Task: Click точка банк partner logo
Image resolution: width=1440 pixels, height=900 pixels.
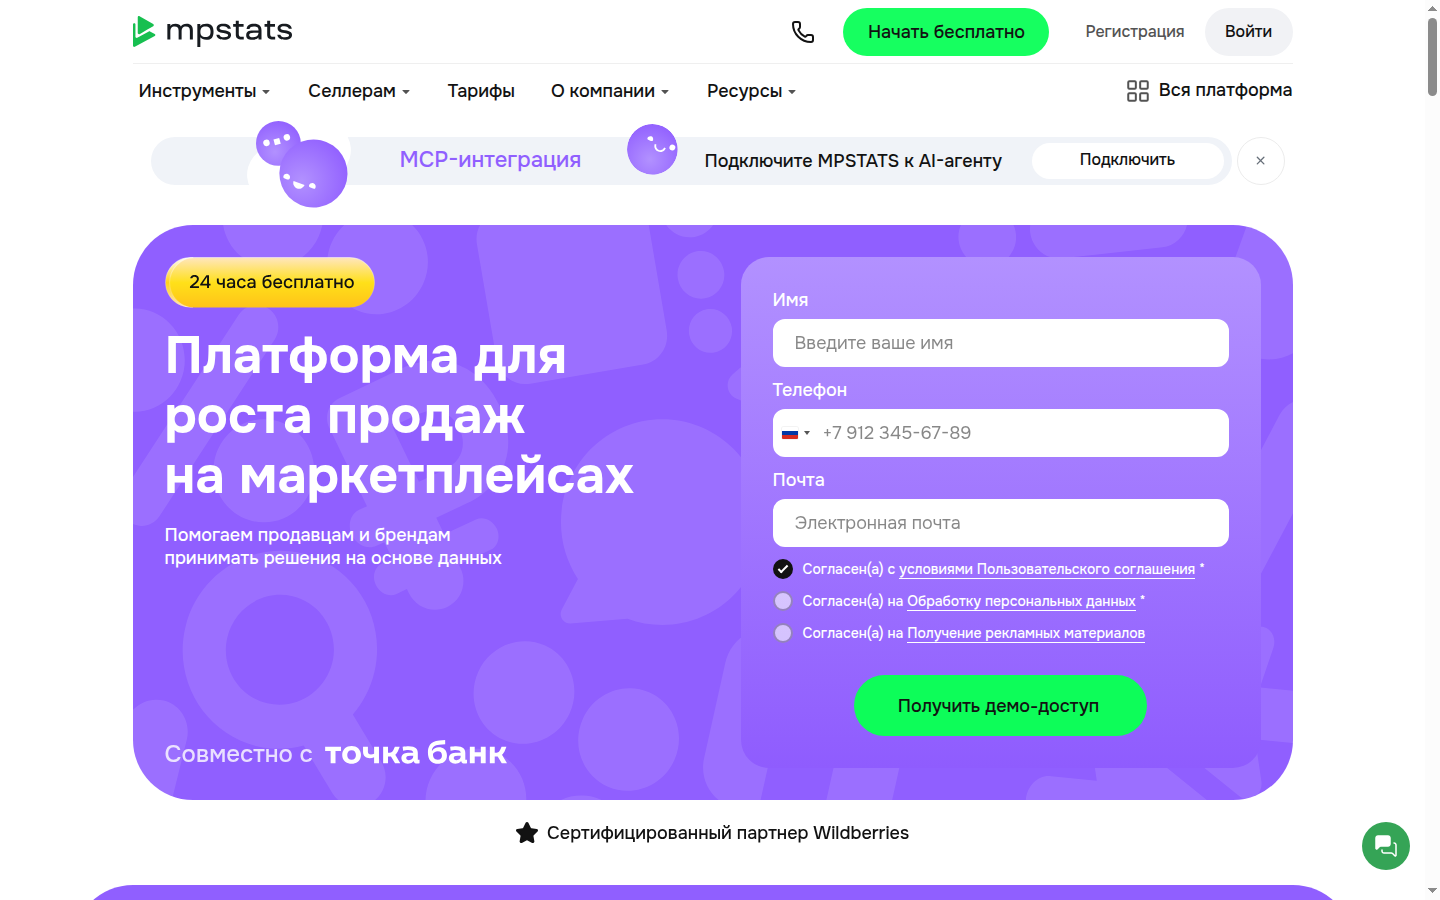Action: (416, 753)
